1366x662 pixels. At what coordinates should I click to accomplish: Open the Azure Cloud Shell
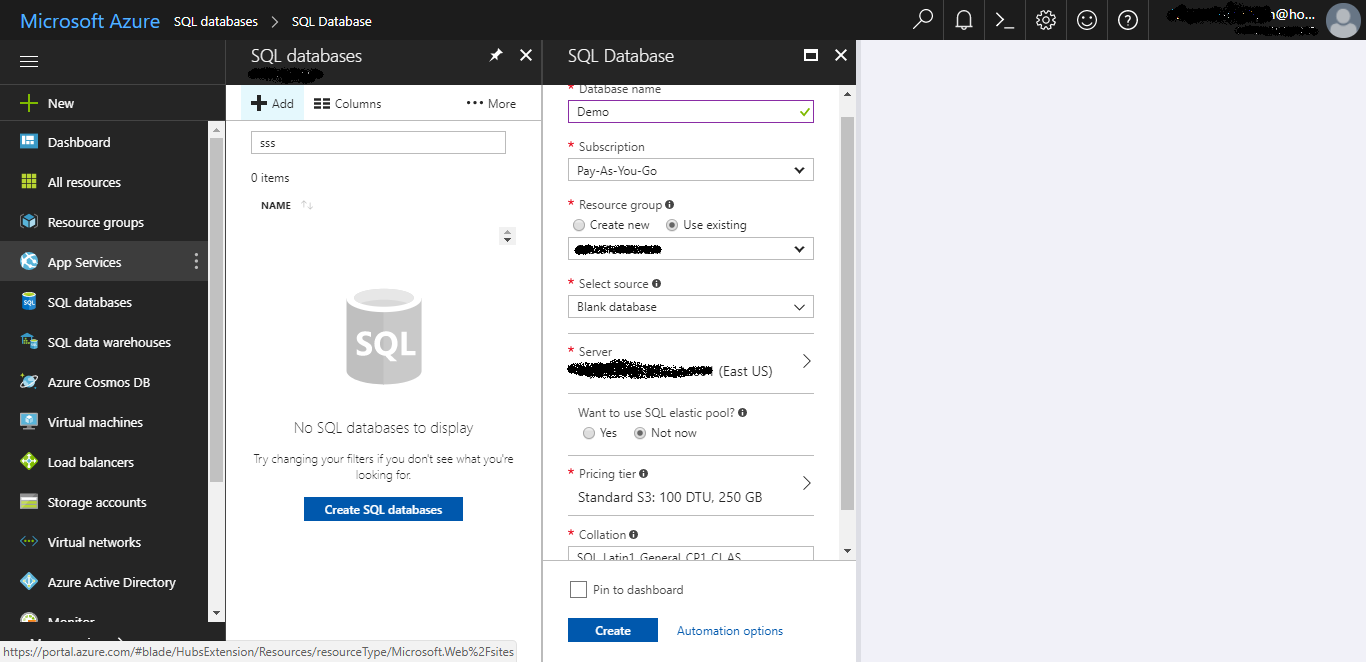coord(1004,20)
